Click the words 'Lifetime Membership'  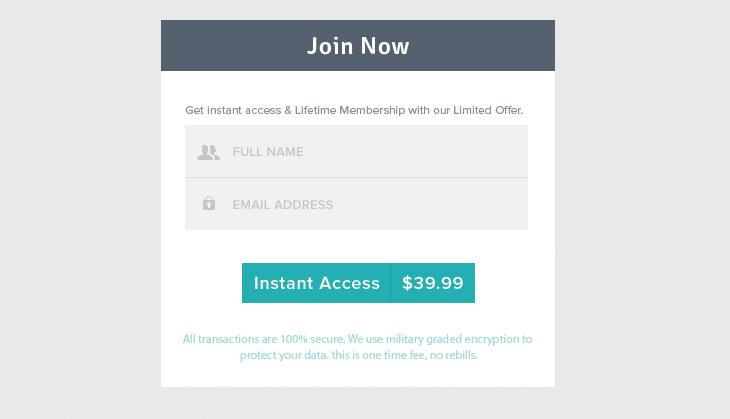(x=350, y=110)
